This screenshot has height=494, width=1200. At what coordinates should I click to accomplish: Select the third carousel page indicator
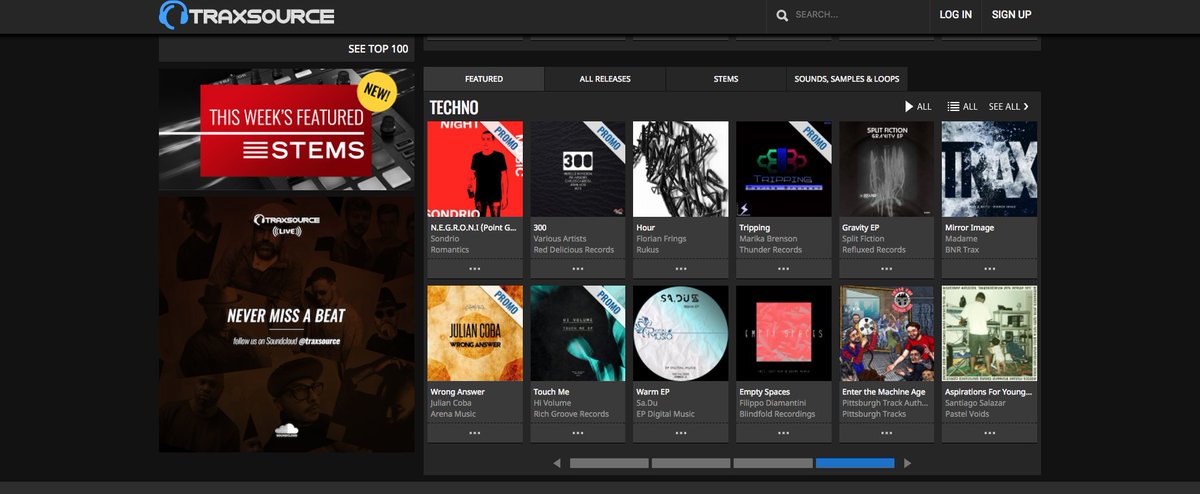point(773,463)
